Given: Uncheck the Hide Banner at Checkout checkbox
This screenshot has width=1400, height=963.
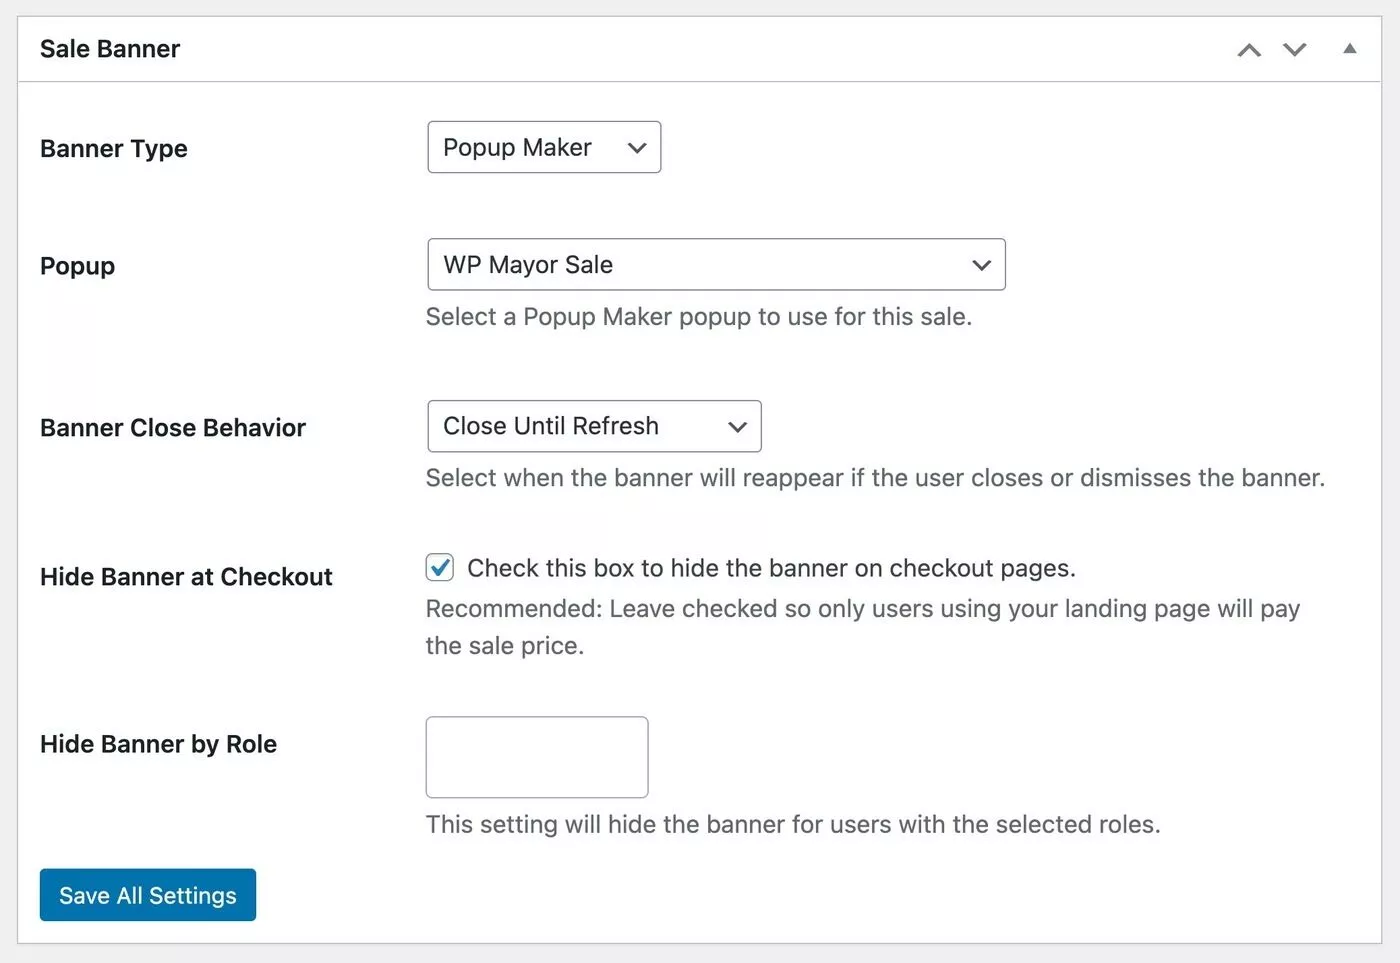Looking at the screenshot, I should coord(440,568).
